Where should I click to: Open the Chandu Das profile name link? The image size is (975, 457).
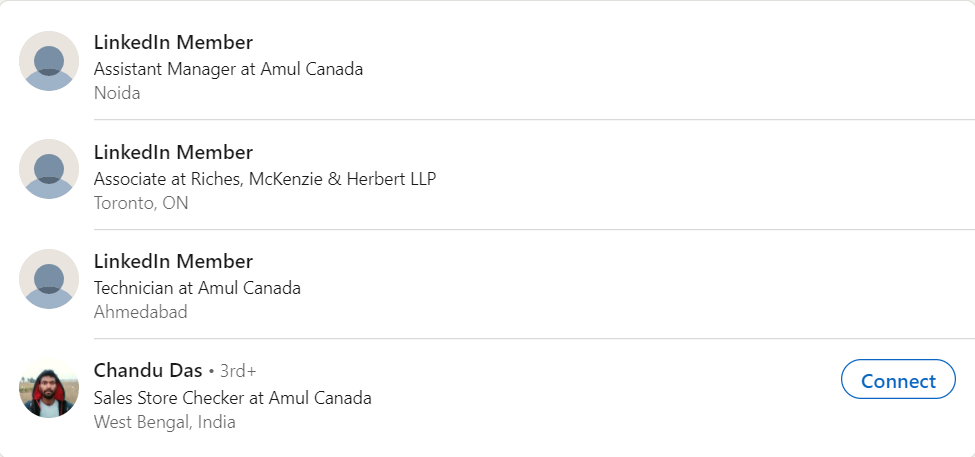(148, 370)
